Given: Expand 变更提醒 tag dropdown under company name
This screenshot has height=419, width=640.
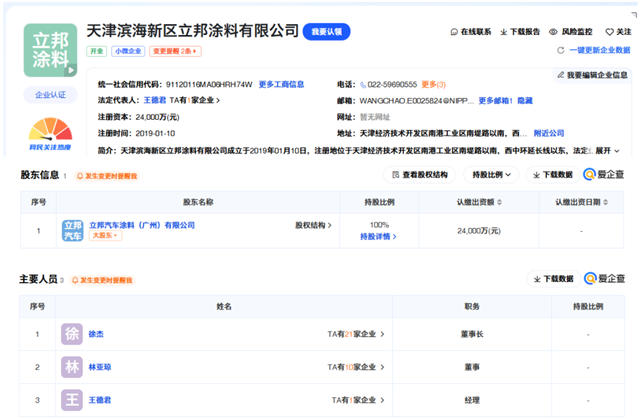Looking at the screenshot, I should [x=176, y=51].
